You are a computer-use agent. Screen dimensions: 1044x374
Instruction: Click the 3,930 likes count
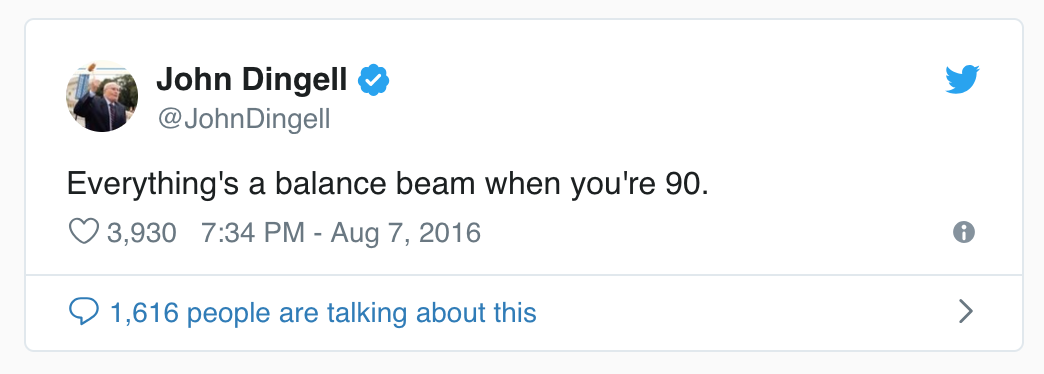coord(142,233)
